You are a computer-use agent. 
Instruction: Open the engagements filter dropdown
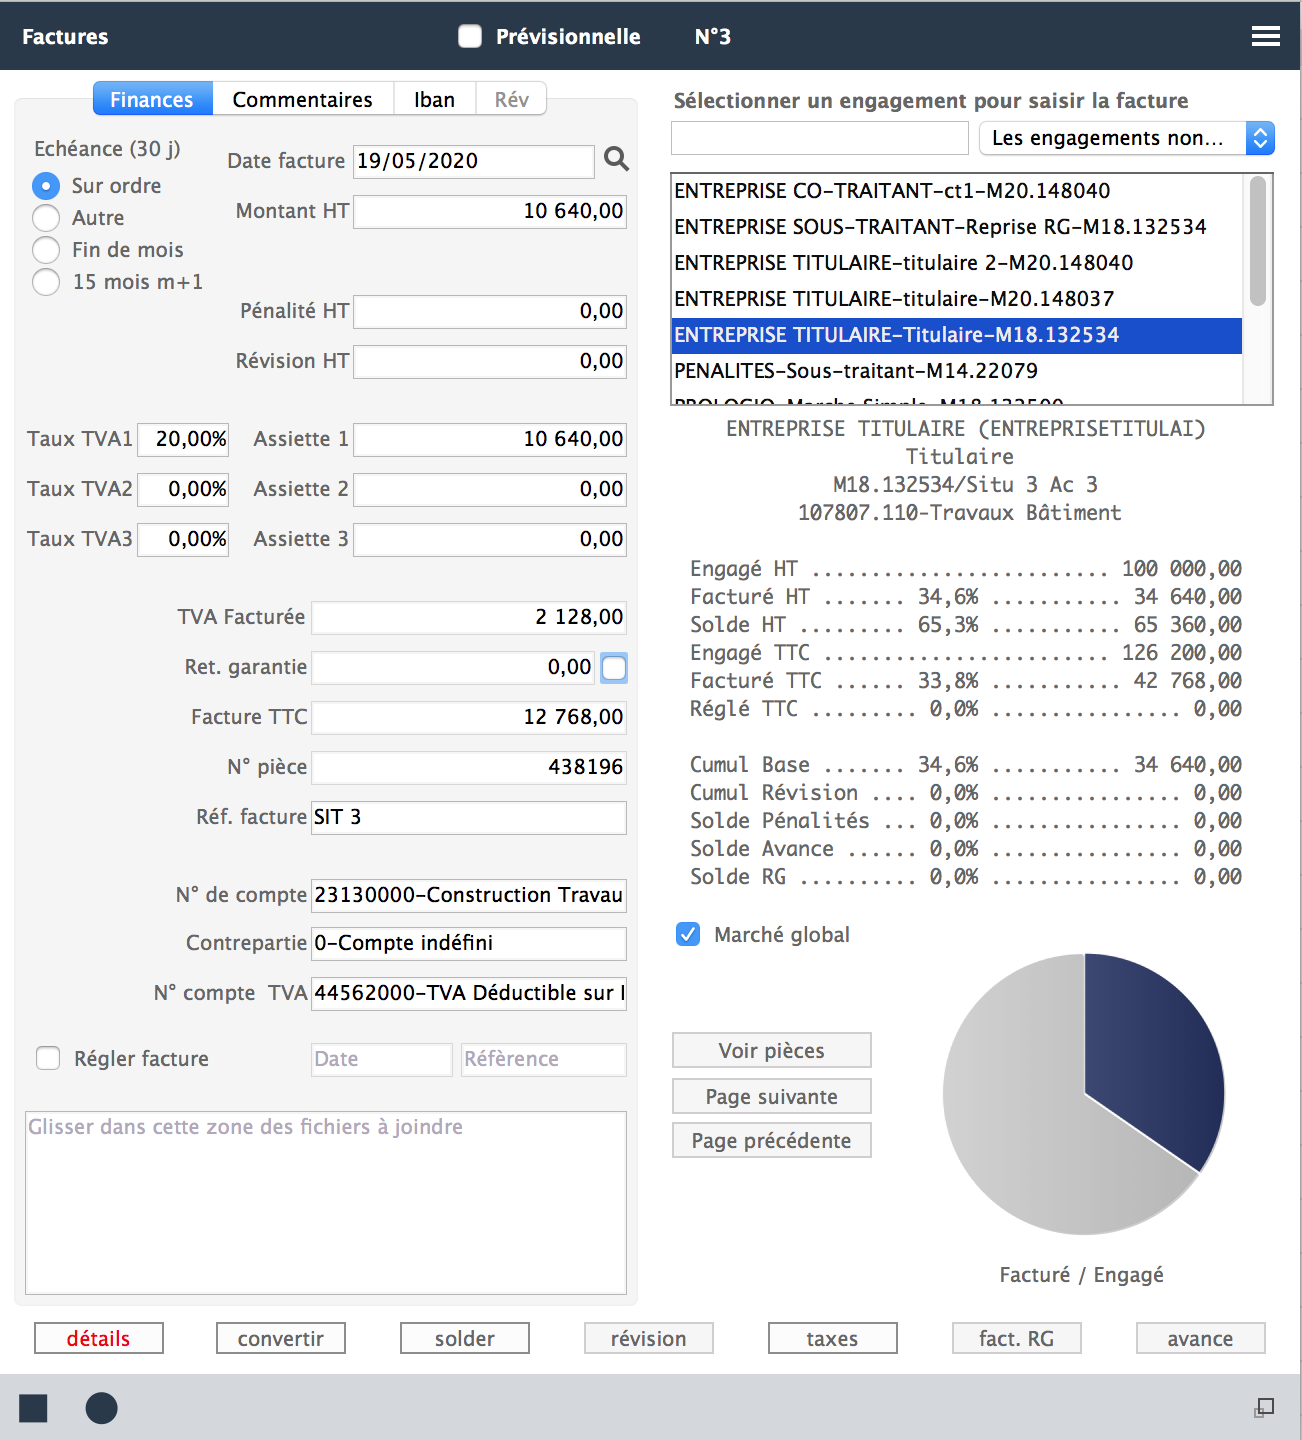[x=1127, y=138]
